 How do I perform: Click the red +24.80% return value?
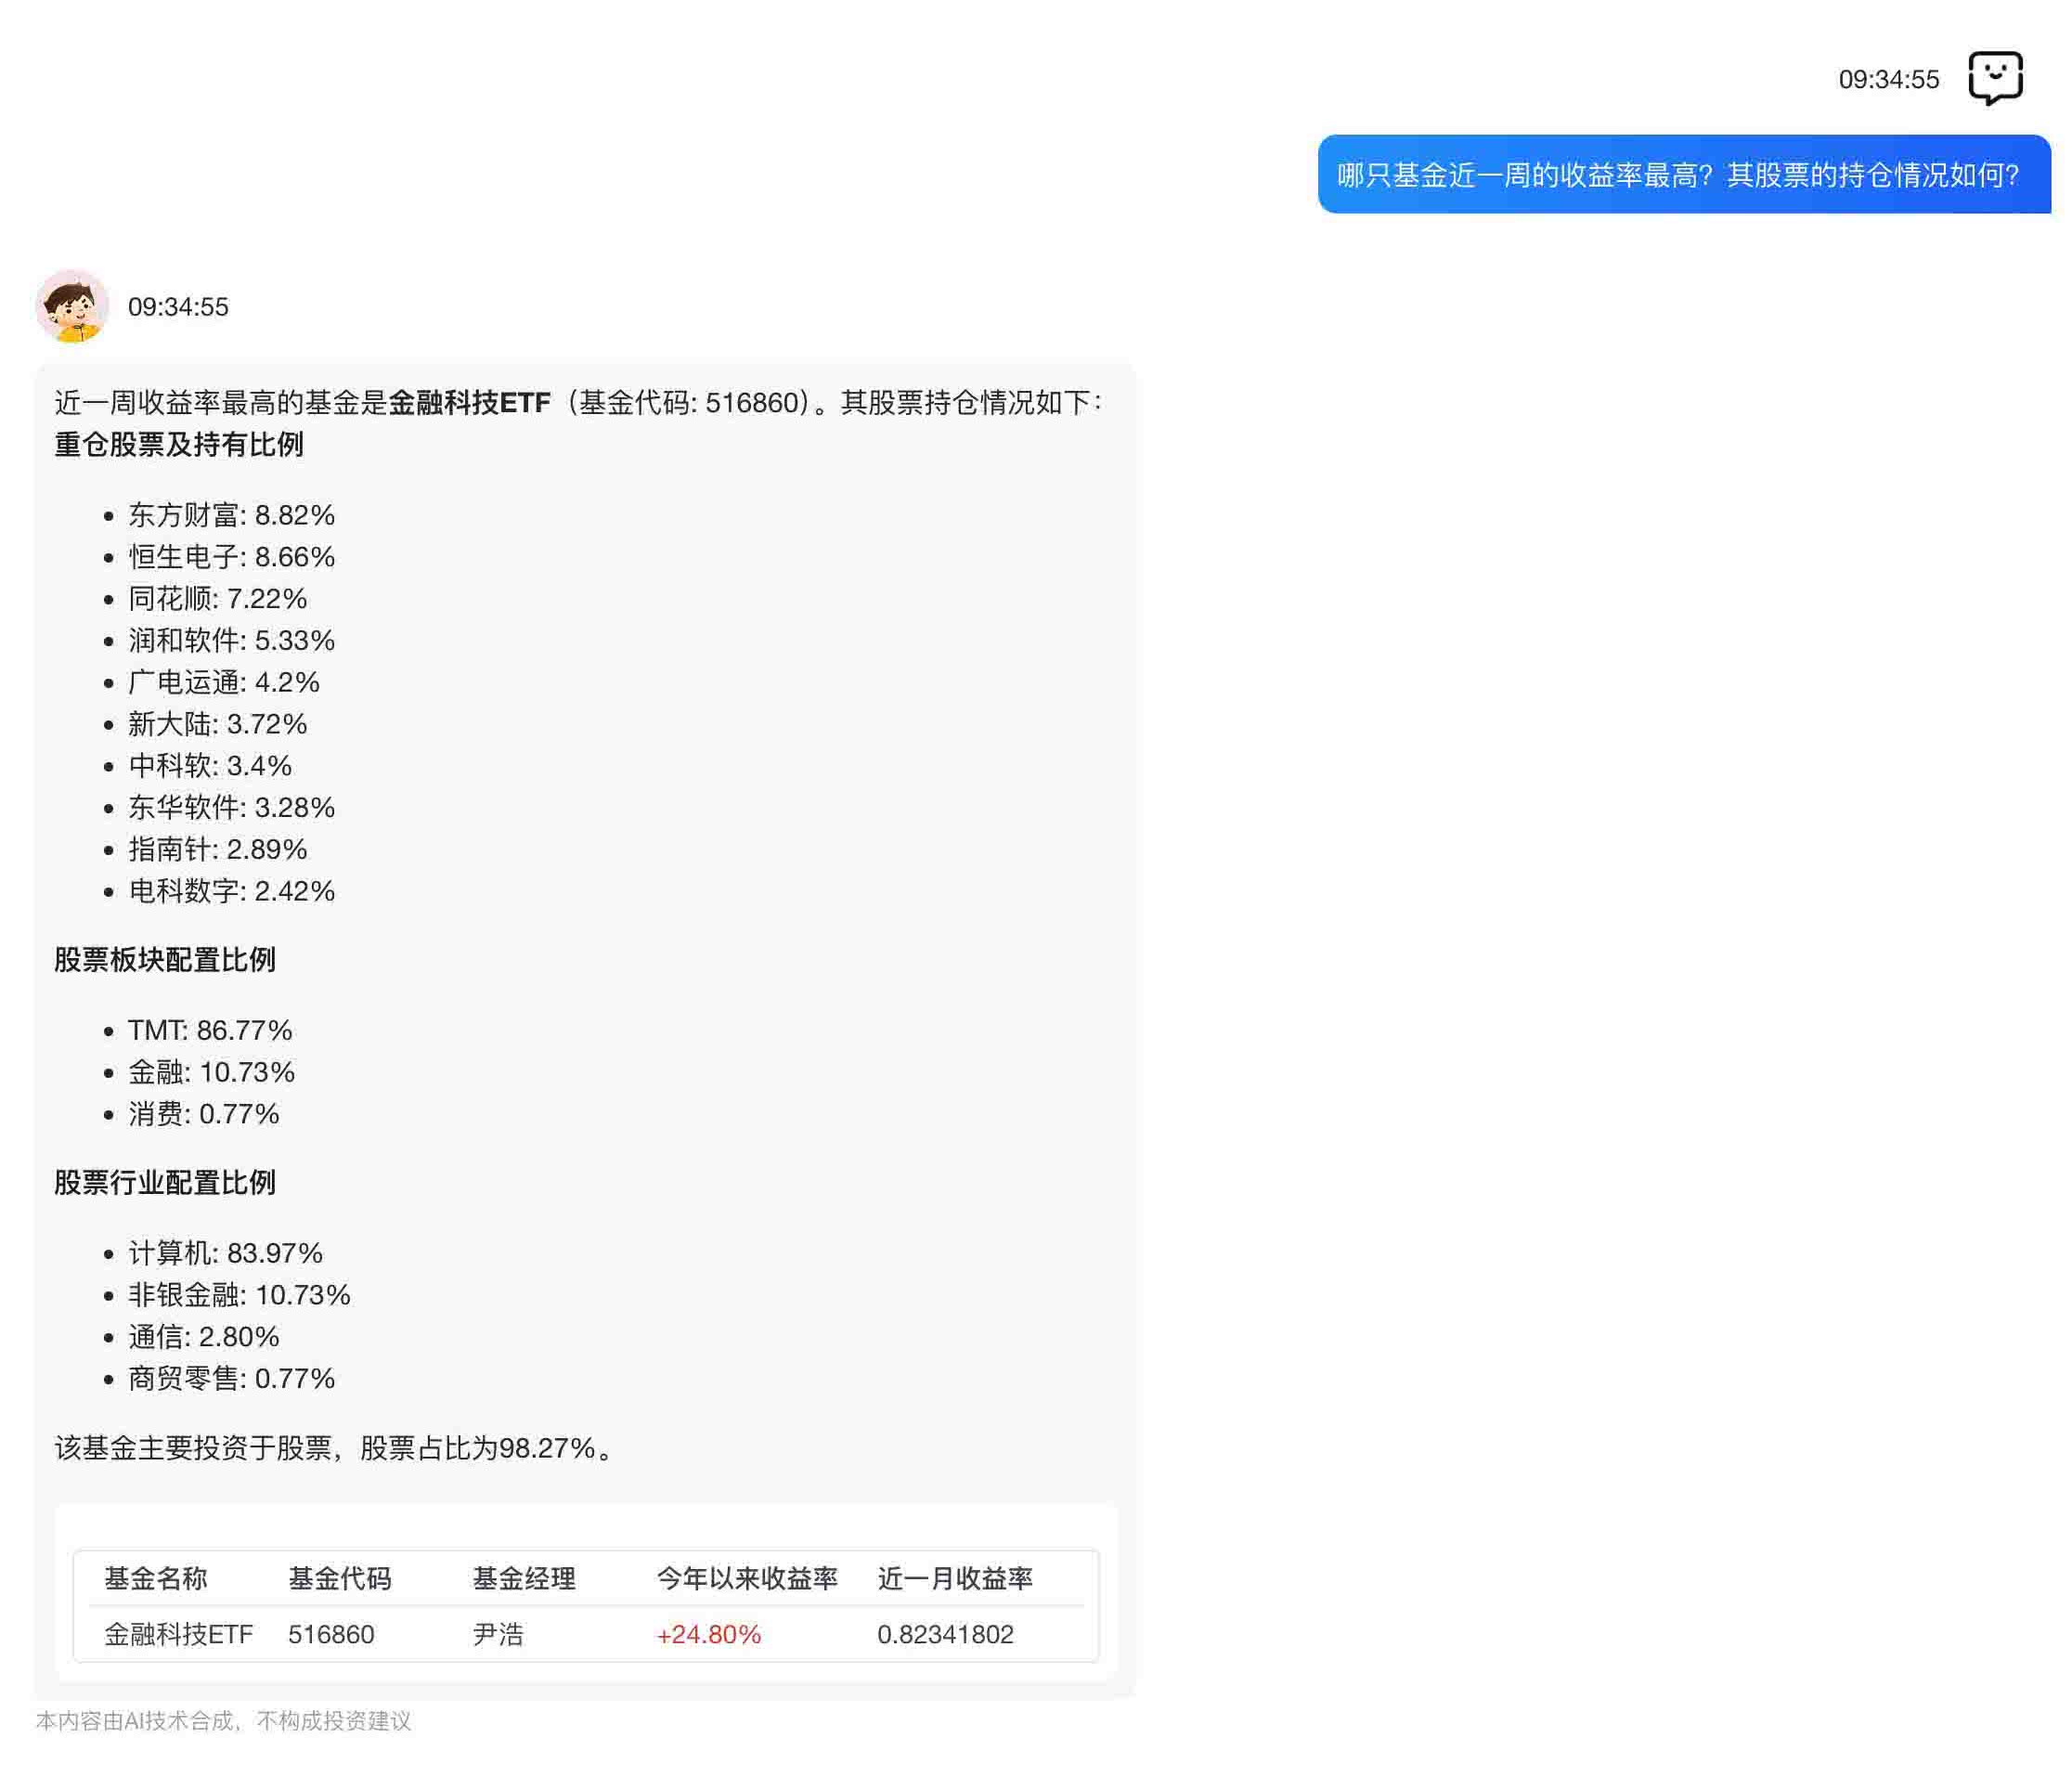709,1635
